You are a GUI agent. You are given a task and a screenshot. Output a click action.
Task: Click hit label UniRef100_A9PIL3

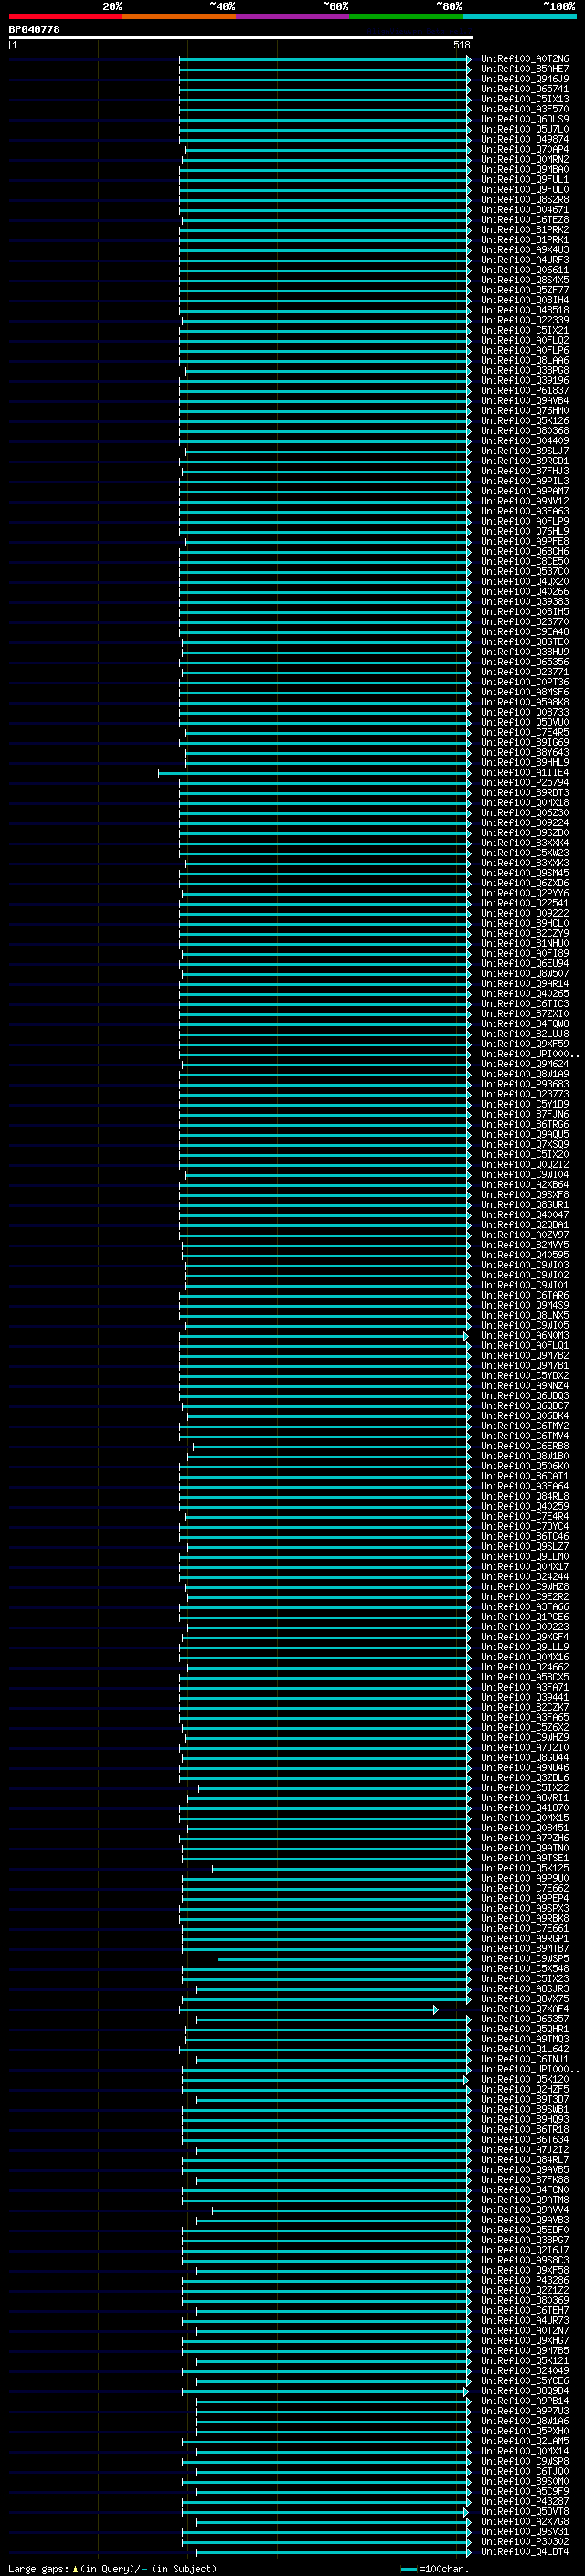525,481
